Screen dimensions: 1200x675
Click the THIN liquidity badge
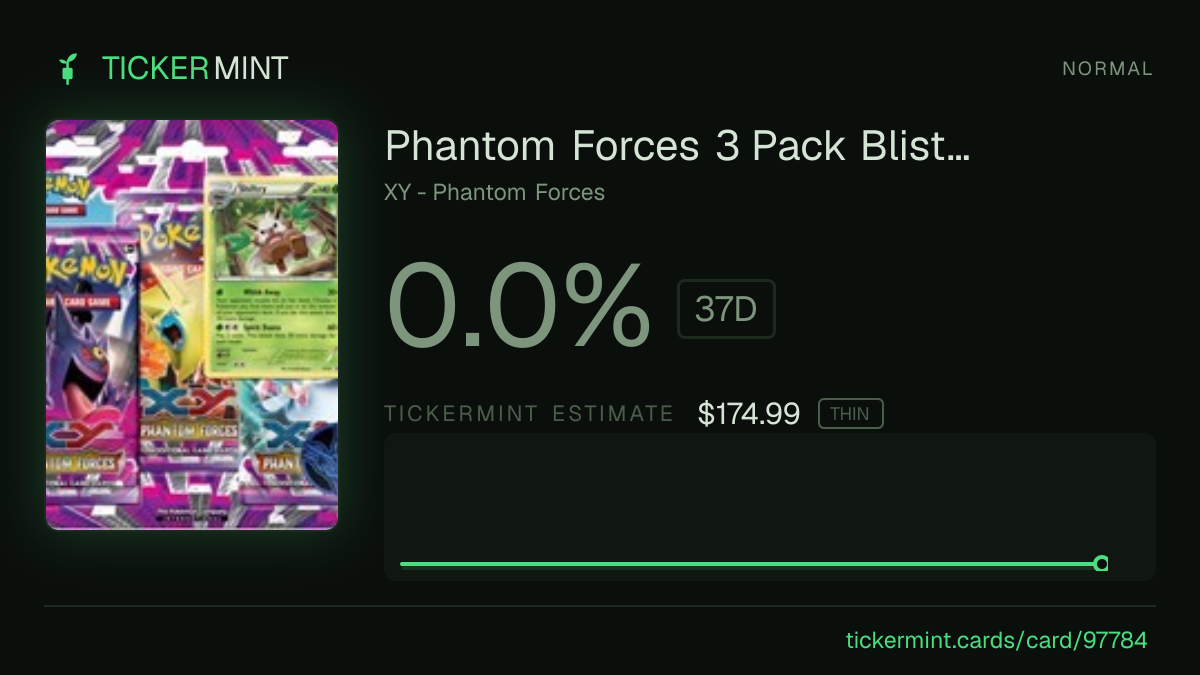coord(850,414)
